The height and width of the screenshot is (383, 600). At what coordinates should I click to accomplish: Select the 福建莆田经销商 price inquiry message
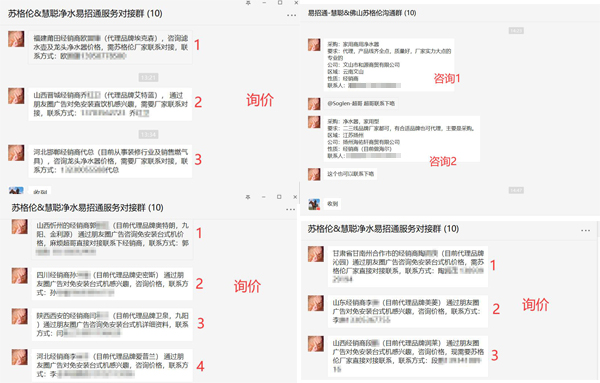(110, 47)
